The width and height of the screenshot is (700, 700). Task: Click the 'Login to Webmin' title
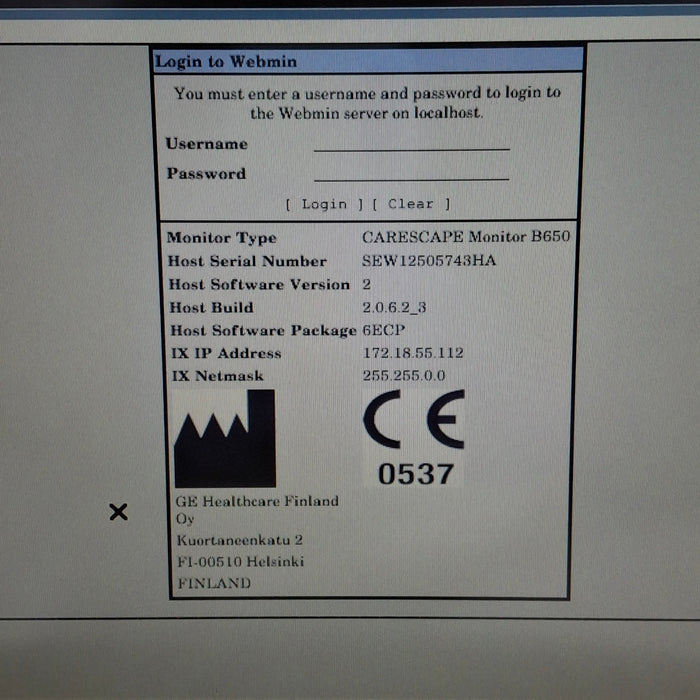[x=226, y=62]
